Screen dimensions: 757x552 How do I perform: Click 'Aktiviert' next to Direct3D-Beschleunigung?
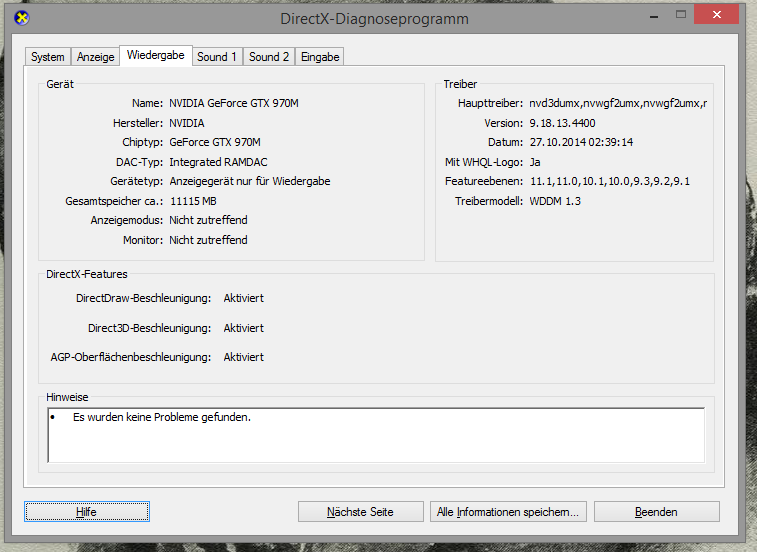pos(244,328)
